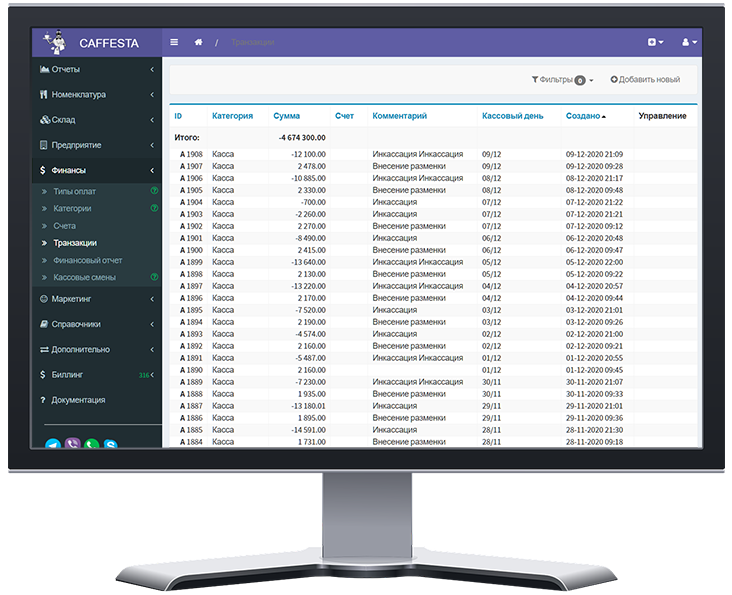Open Счета submenu item

click(64, 226)
